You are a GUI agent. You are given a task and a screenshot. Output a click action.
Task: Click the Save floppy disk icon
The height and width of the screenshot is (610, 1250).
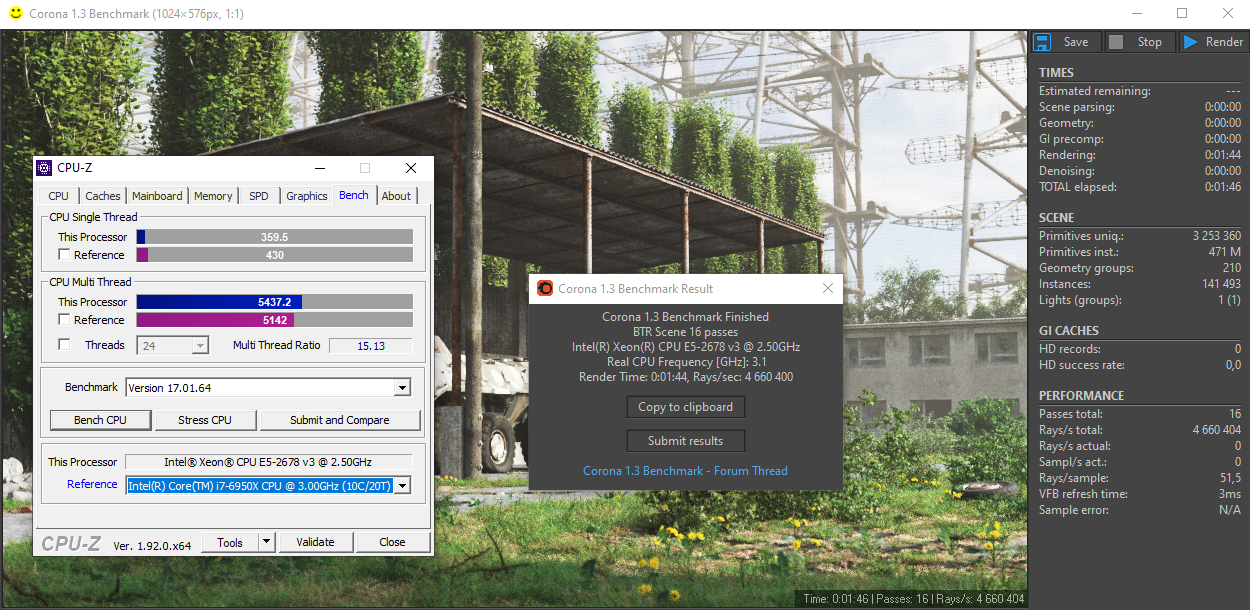1043,42
